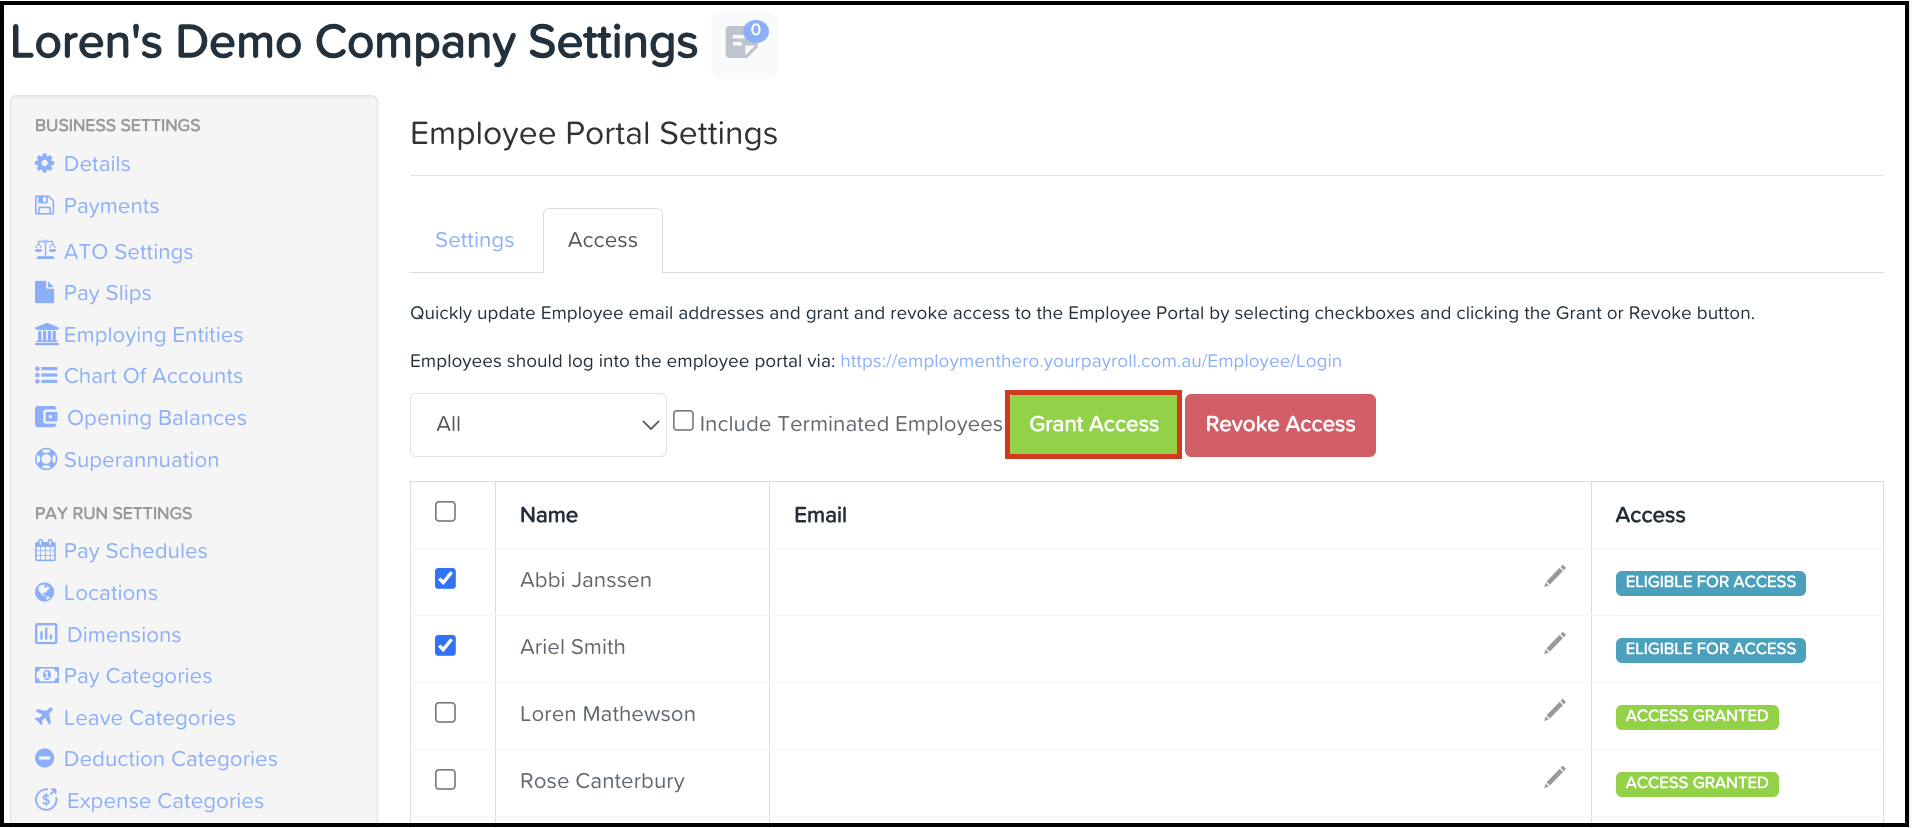This screenshot has width=1912, height=828.
Task: Click the gear icon next to Details
Action: pos(45,163)
